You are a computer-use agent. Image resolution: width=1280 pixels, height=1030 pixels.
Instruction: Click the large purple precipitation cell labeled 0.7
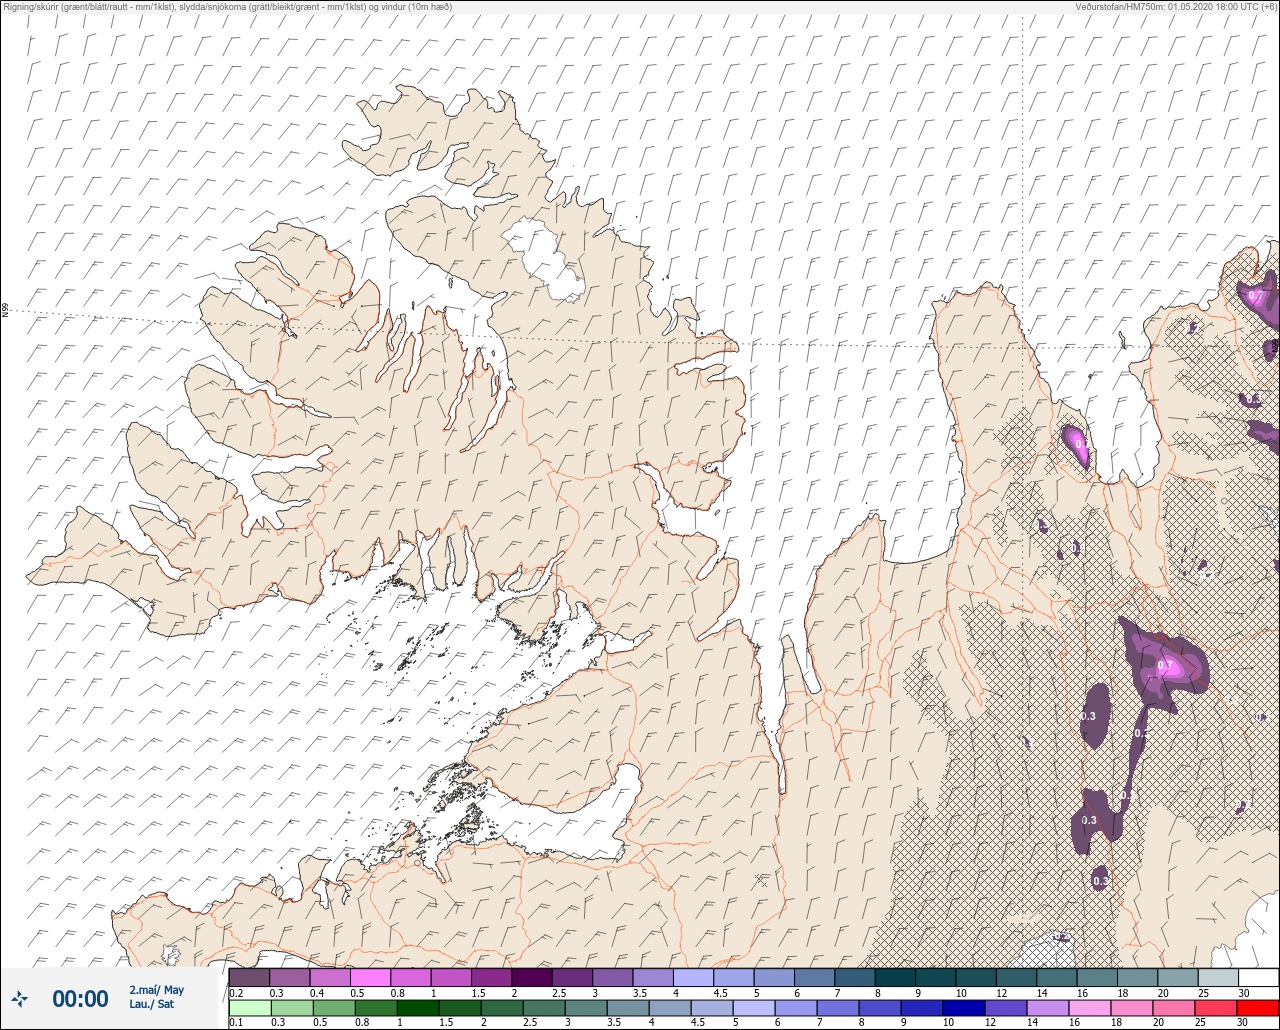pos(1167,665)
